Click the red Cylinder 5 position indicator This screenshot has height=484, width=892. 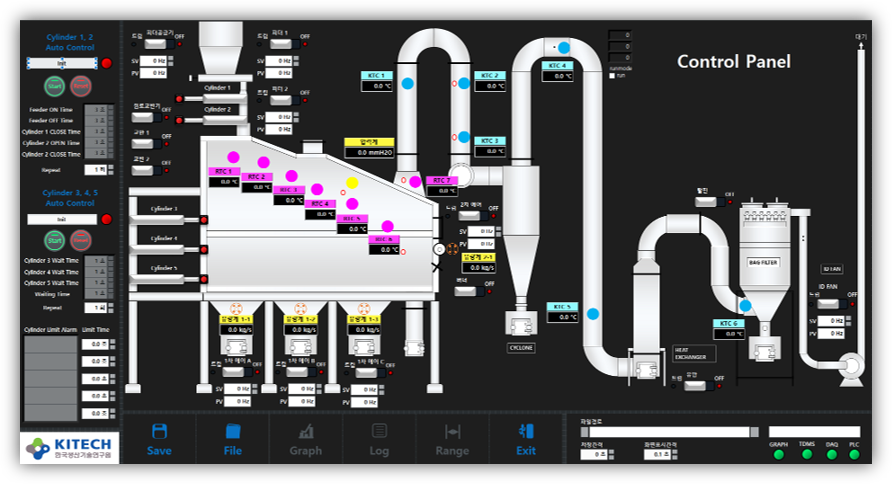pyautogui.click(x=204, y=279)
